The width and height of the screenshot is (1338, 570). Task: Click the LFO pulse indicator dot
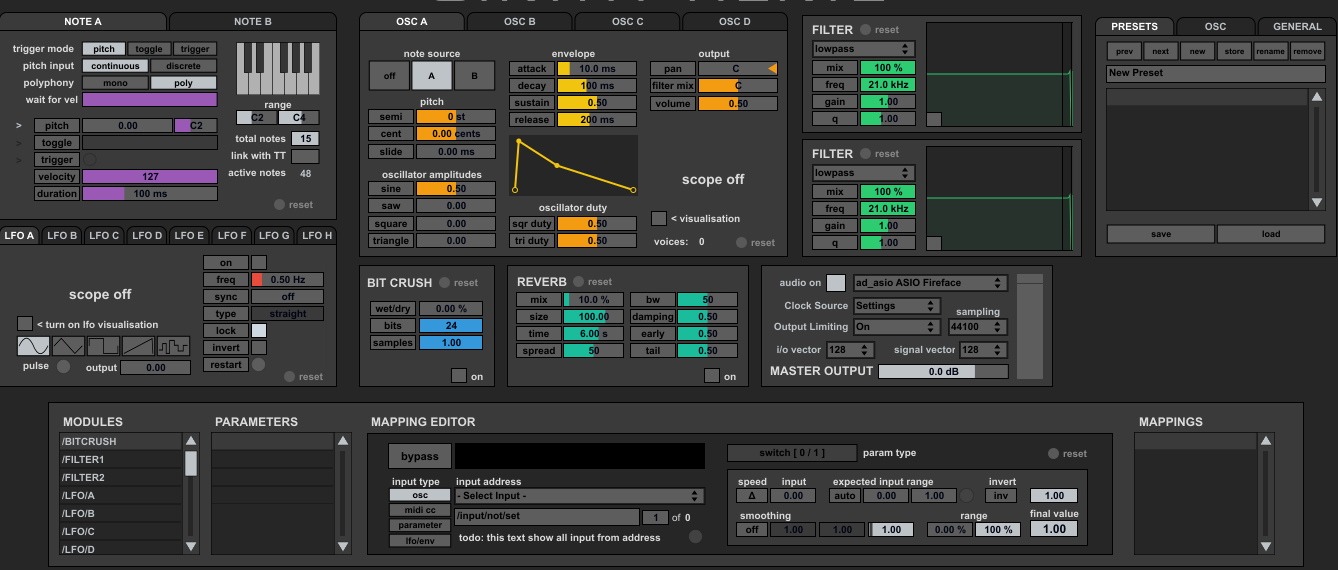click(x=64, y=367)
